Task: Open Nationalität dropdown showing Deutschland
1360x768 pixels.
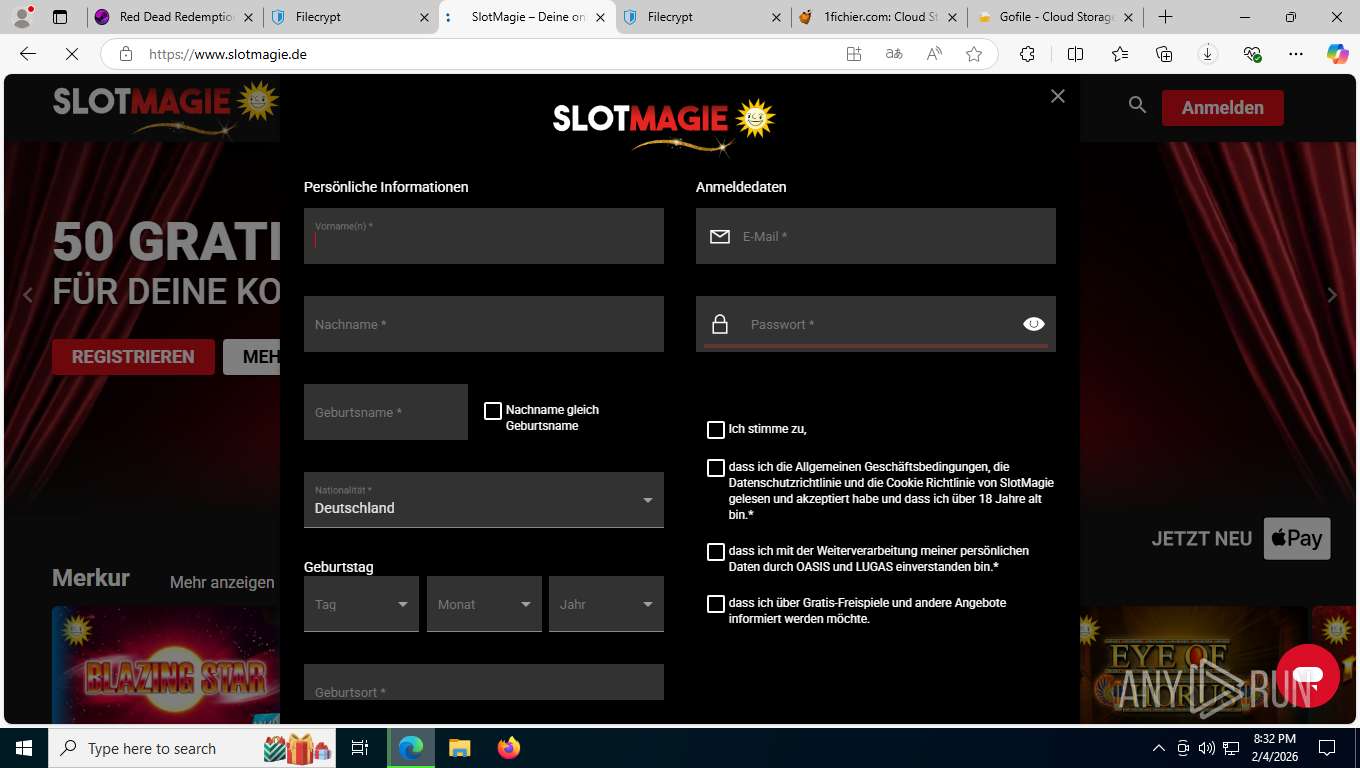Action: (x=484, y=500)
